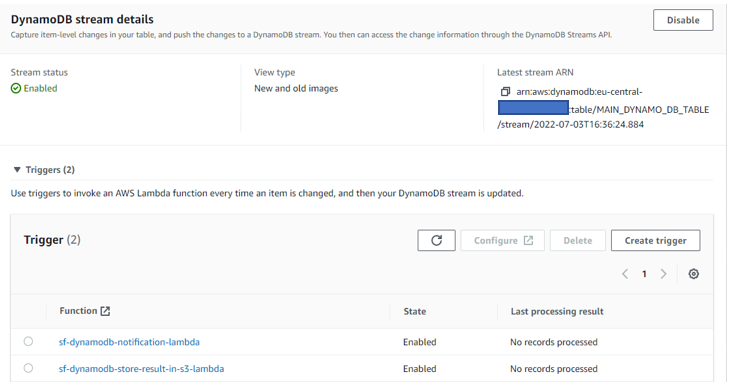Image resolution: width=729 pixels, height=387 pixels.
Task: Go to previous page of triggers
Action: click(x=625, y=274)
